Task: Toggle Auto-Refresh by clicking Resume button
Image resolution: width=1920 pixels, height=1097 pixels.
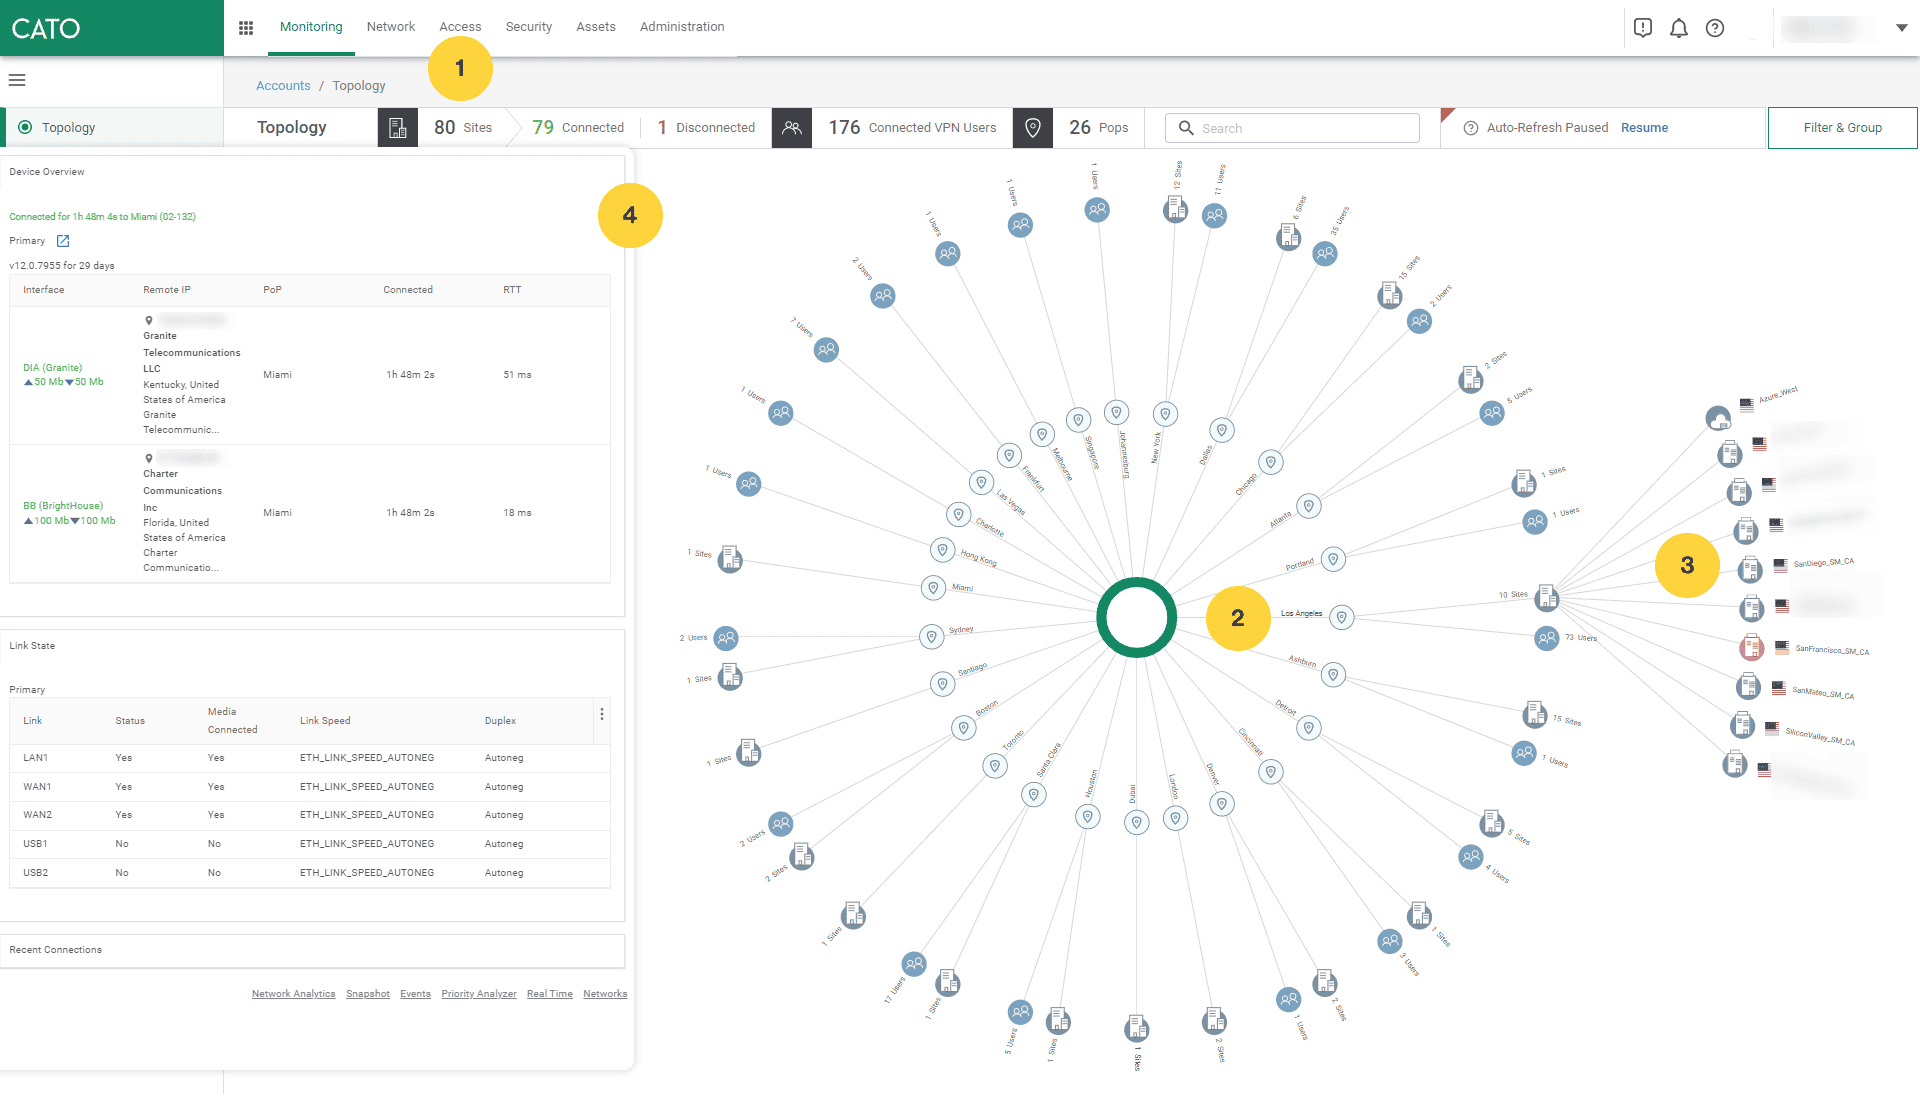Action: (x=1643, y=128)
